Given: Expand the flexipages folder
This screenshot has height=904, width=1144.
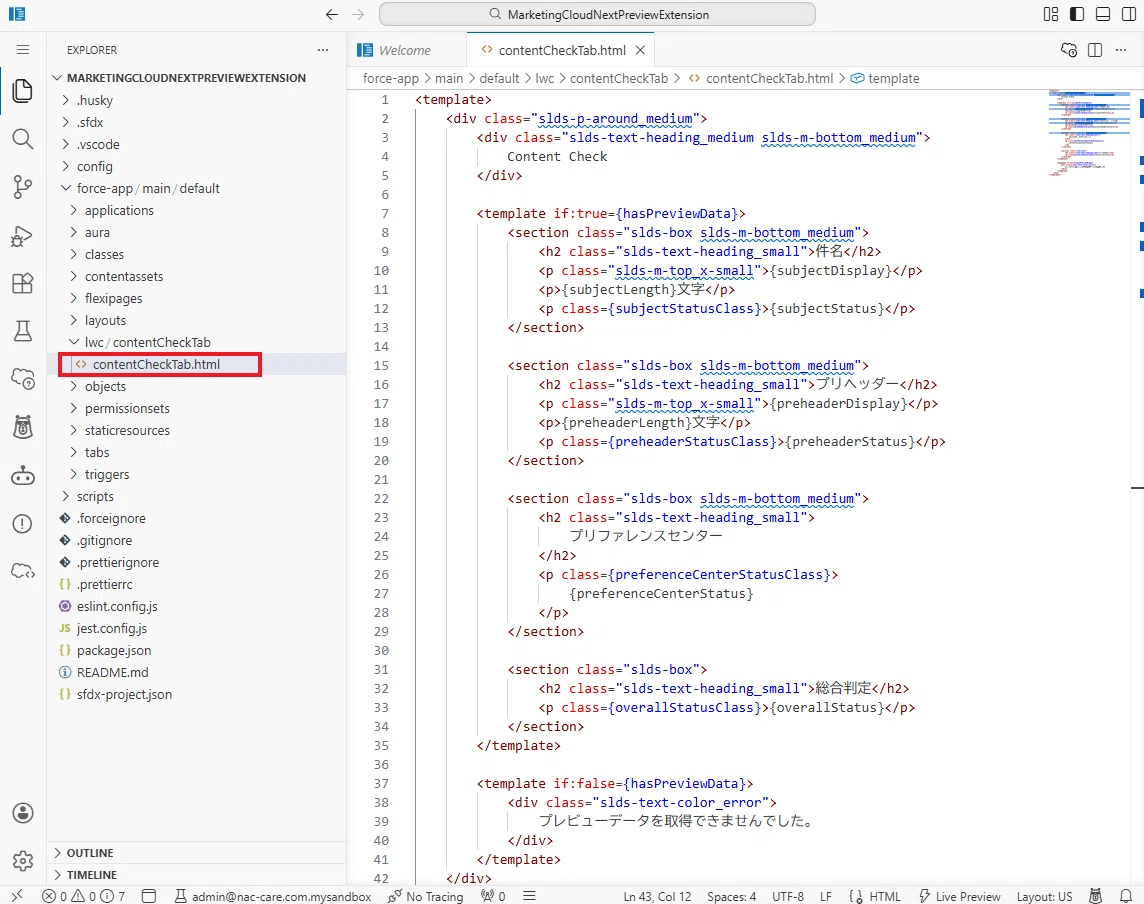Looking at the screenshot, I should pos(196,298).
